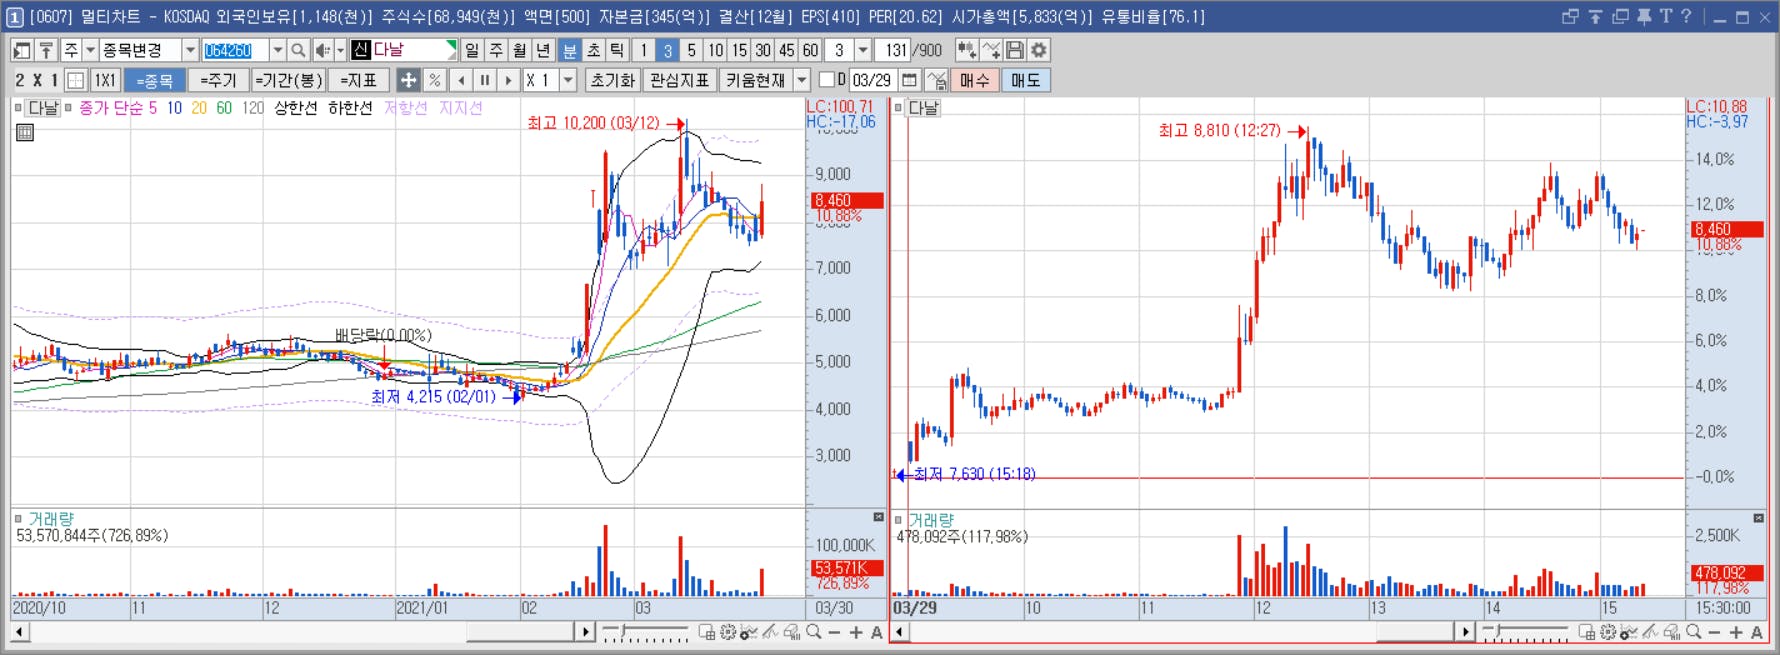Click left chart bottom zoom magnifier icon
1780x655 pixels.
(x=814, y=632)
